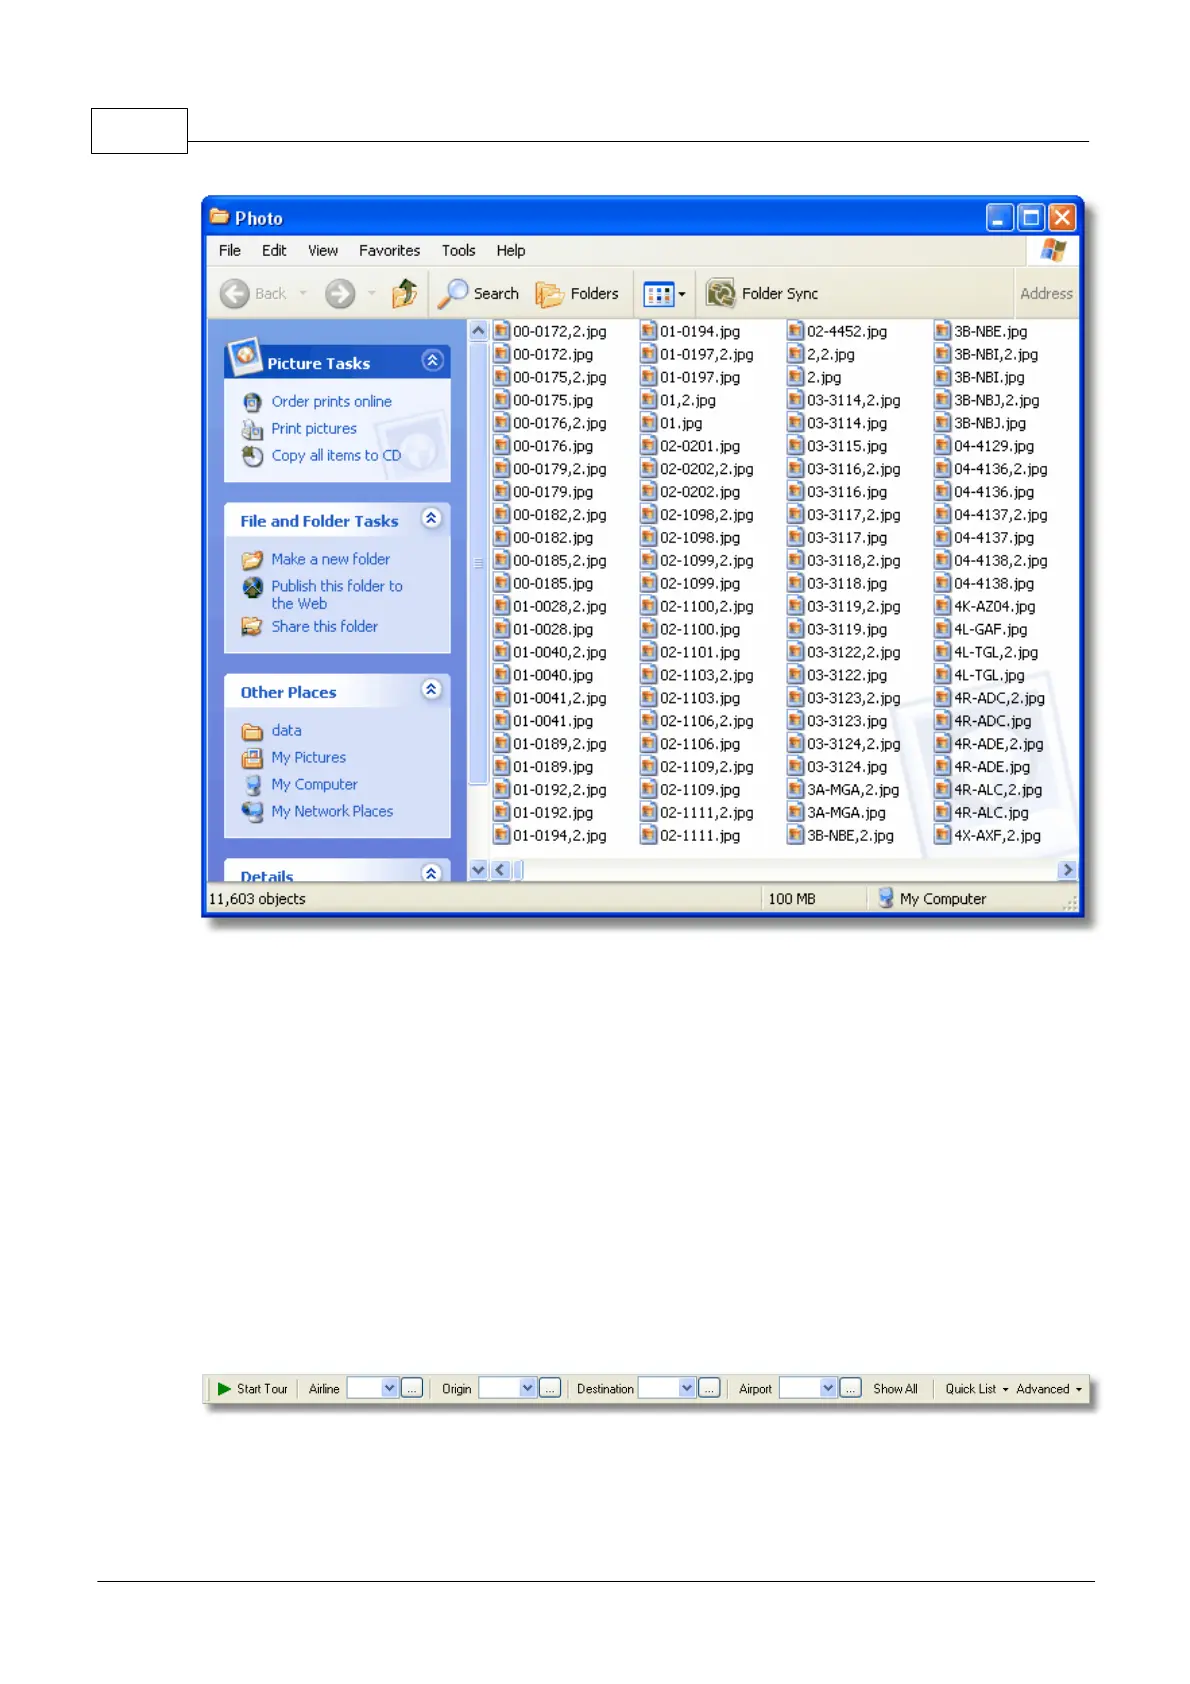Open the View menu
1190x1684 pixels.
tap(323, 251)
